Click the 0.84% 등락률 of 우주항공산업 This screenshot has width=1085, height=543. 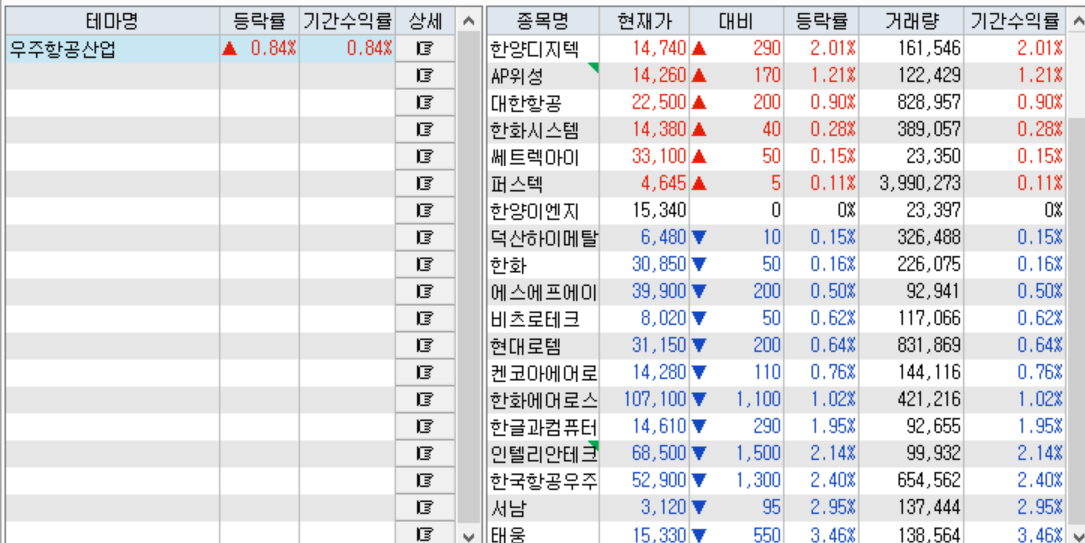(273, 48)
